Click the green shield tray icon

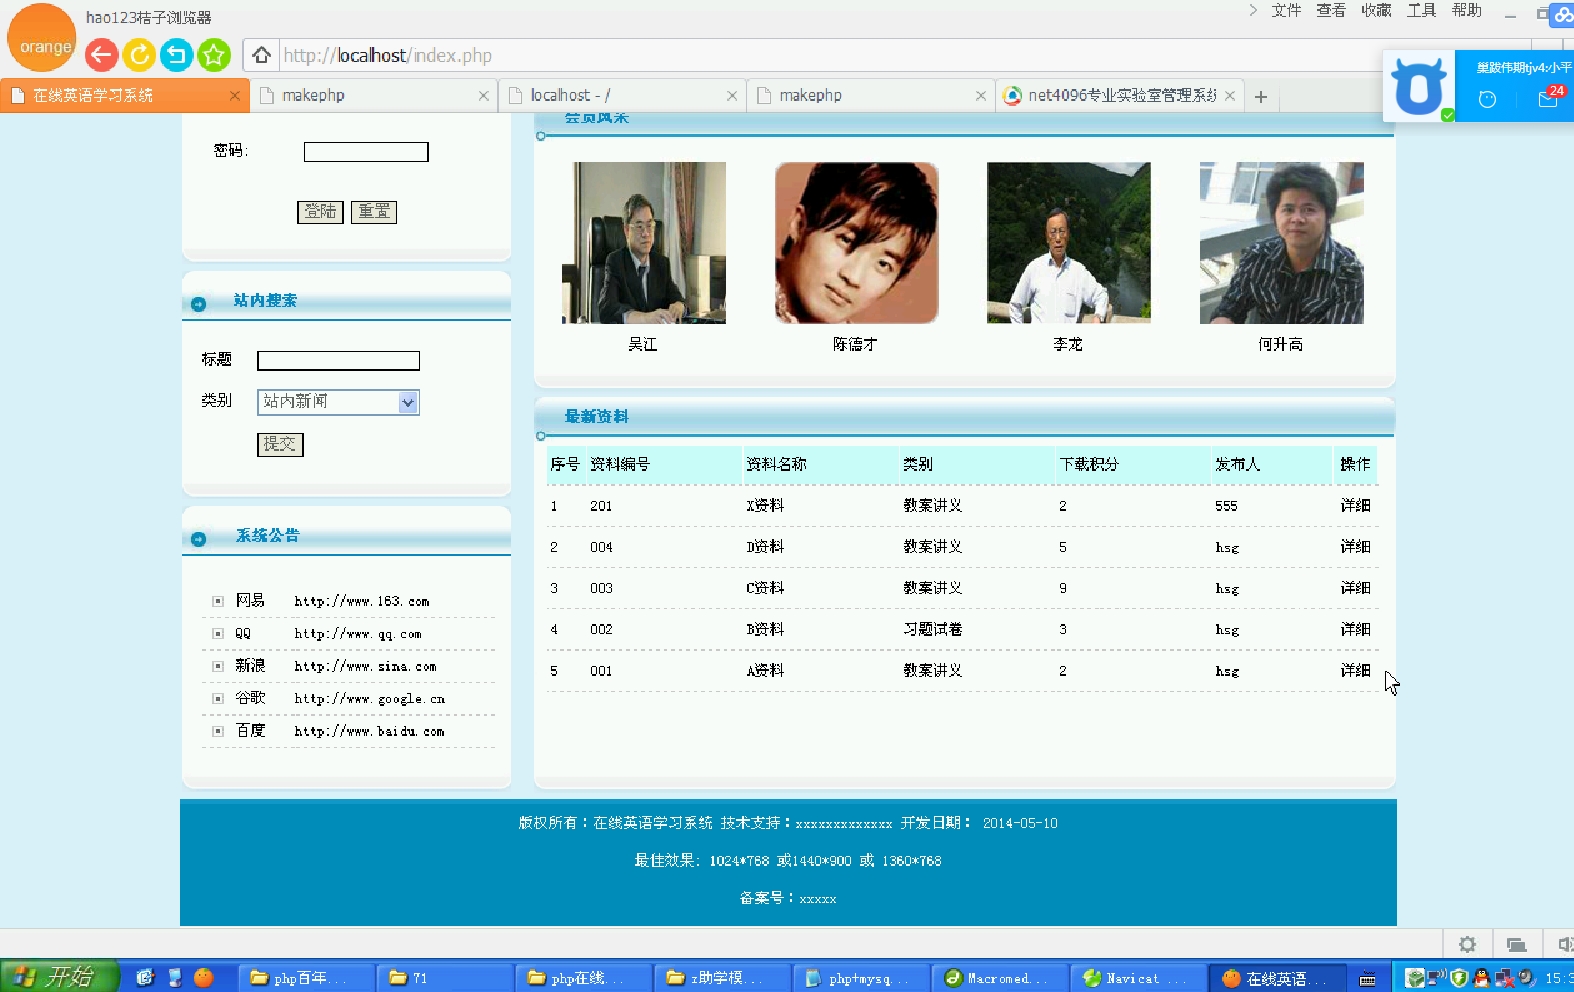[1459, 977]
